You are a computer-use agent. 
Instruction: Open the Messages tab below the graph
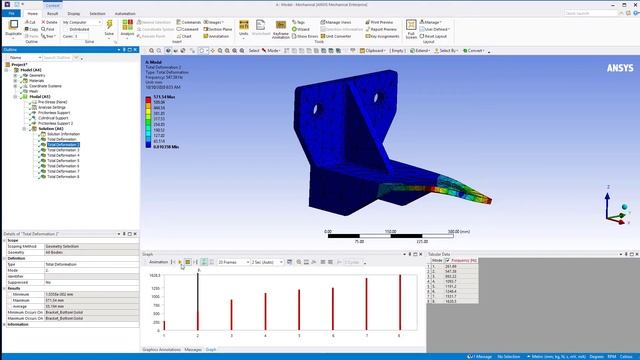pos(193,350)
